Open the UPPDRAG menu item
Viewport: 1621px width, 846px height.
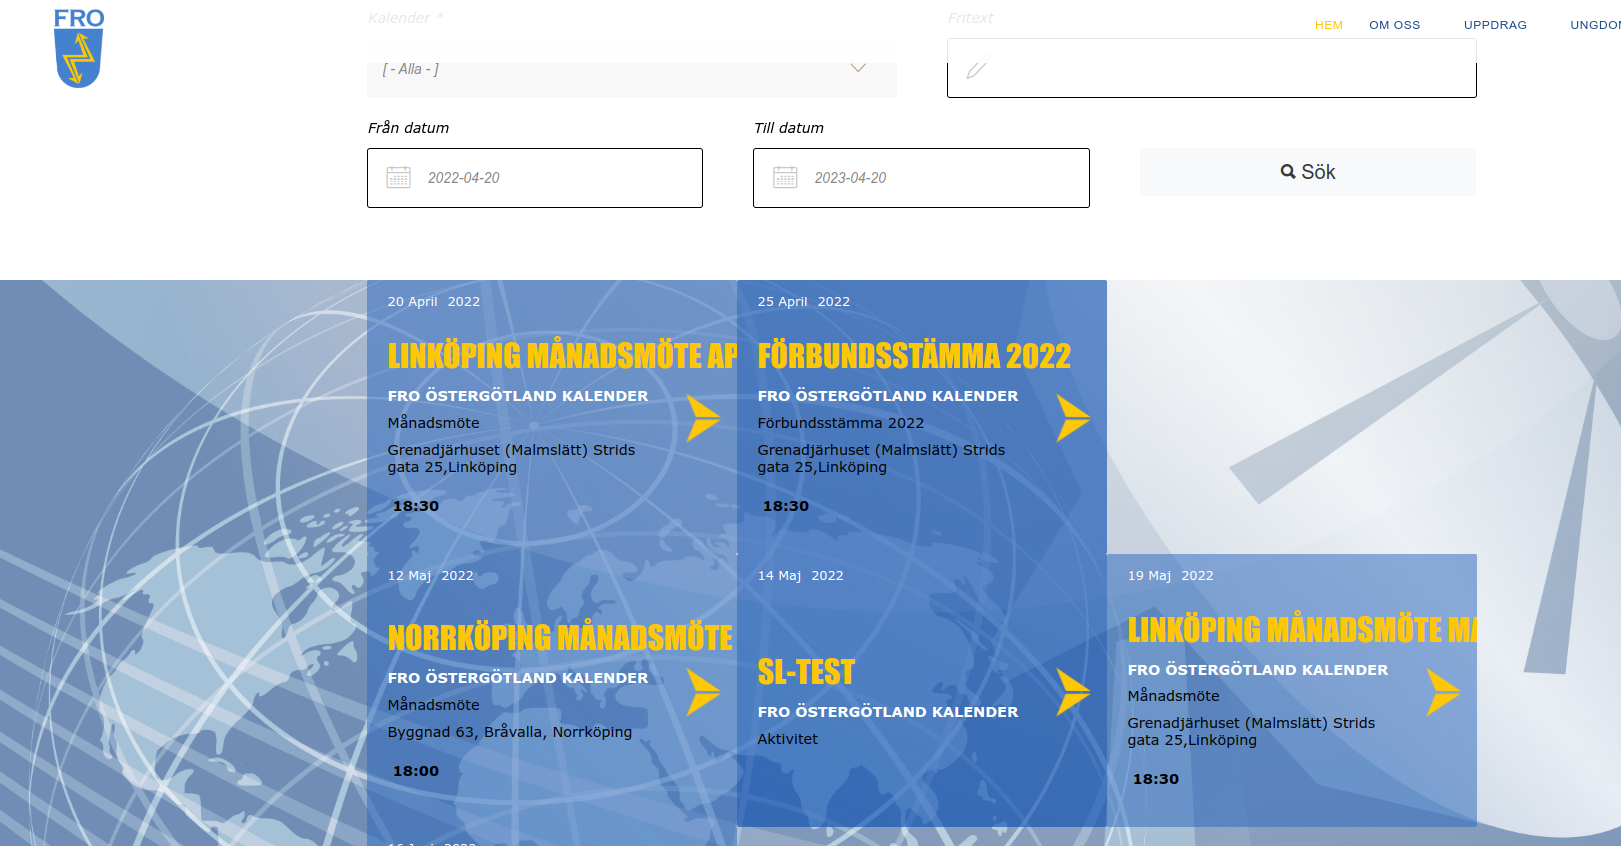point(1496,25)
